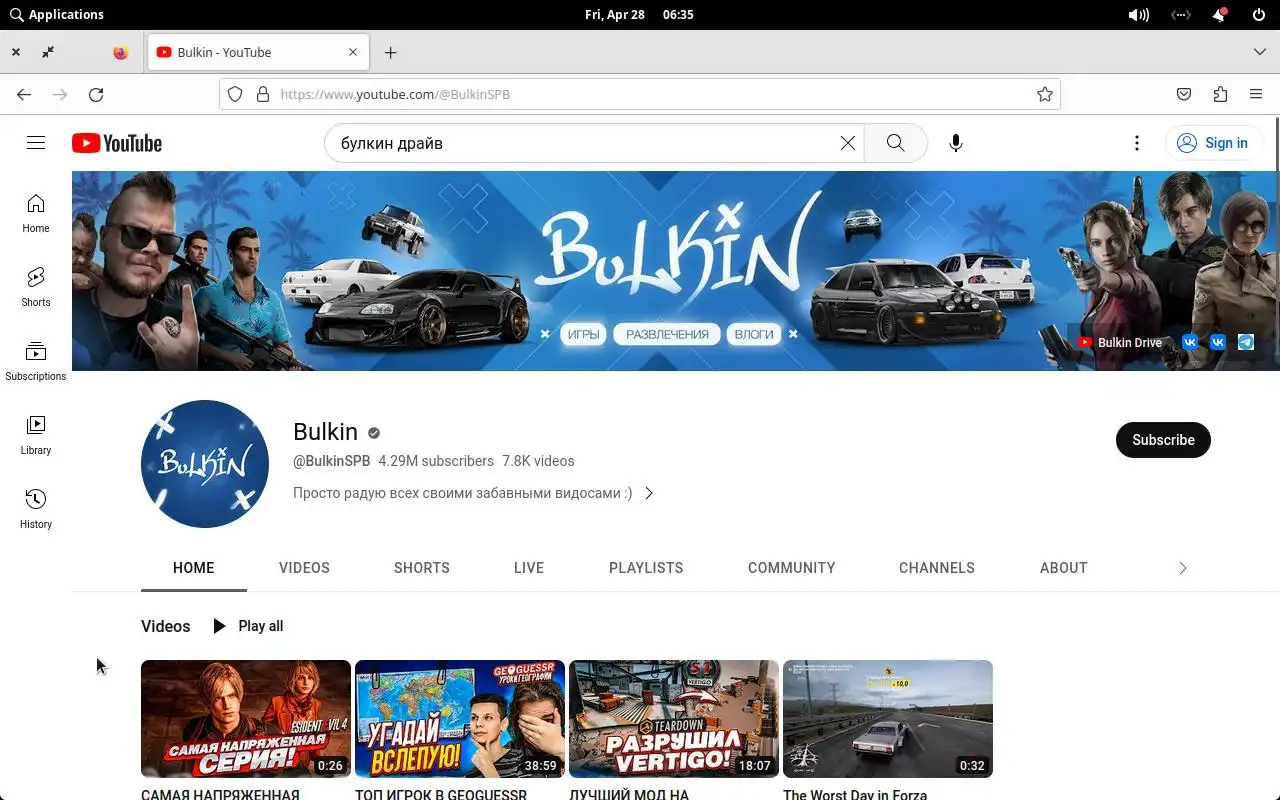The width and height of the screenshot is (1280, 800).
Task: Switch to the PLAYLISTS tab
Action: tap(646, 568)
